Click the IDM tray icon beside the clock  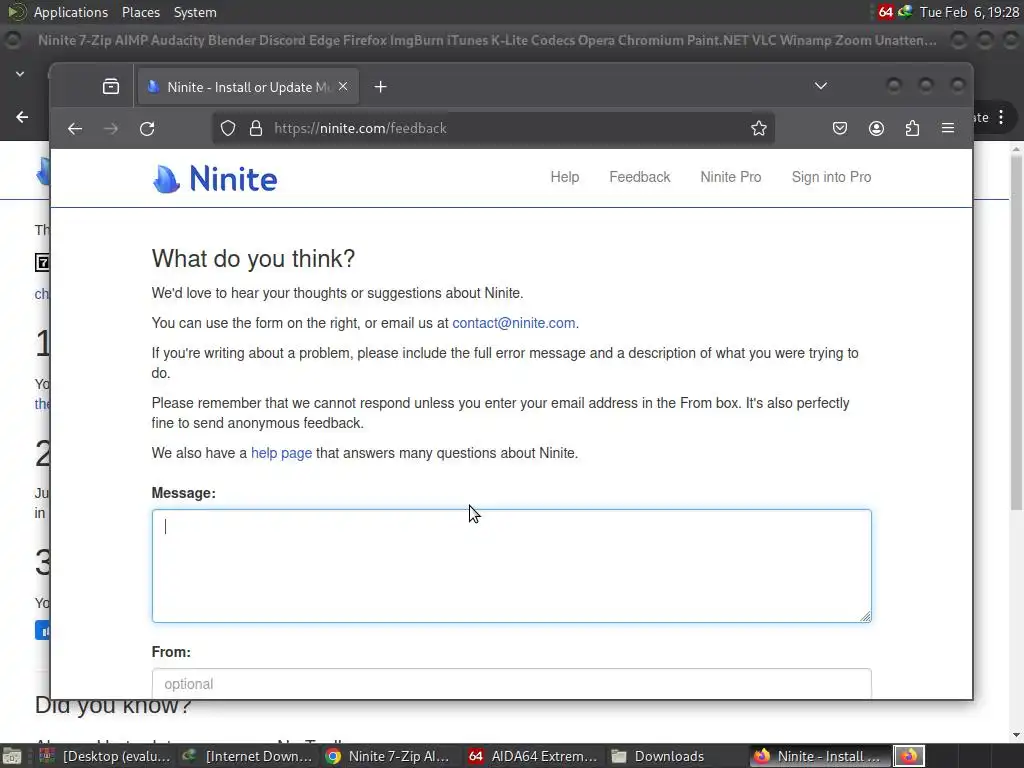(x=905, y=12)
